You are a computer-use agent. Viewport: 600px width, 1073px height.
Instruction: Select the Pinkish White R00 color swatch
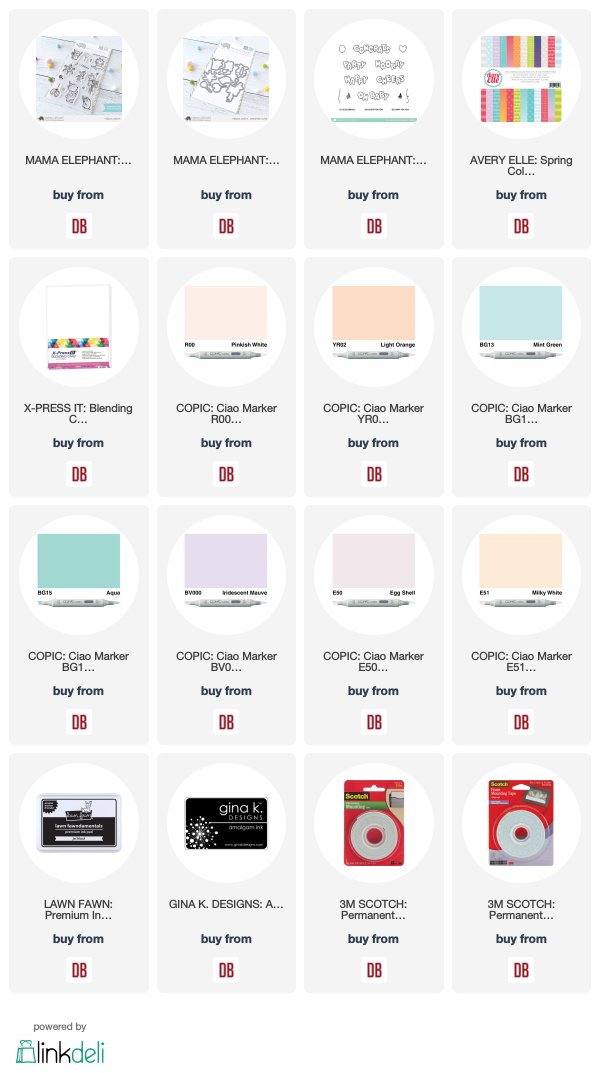point(226,313)
